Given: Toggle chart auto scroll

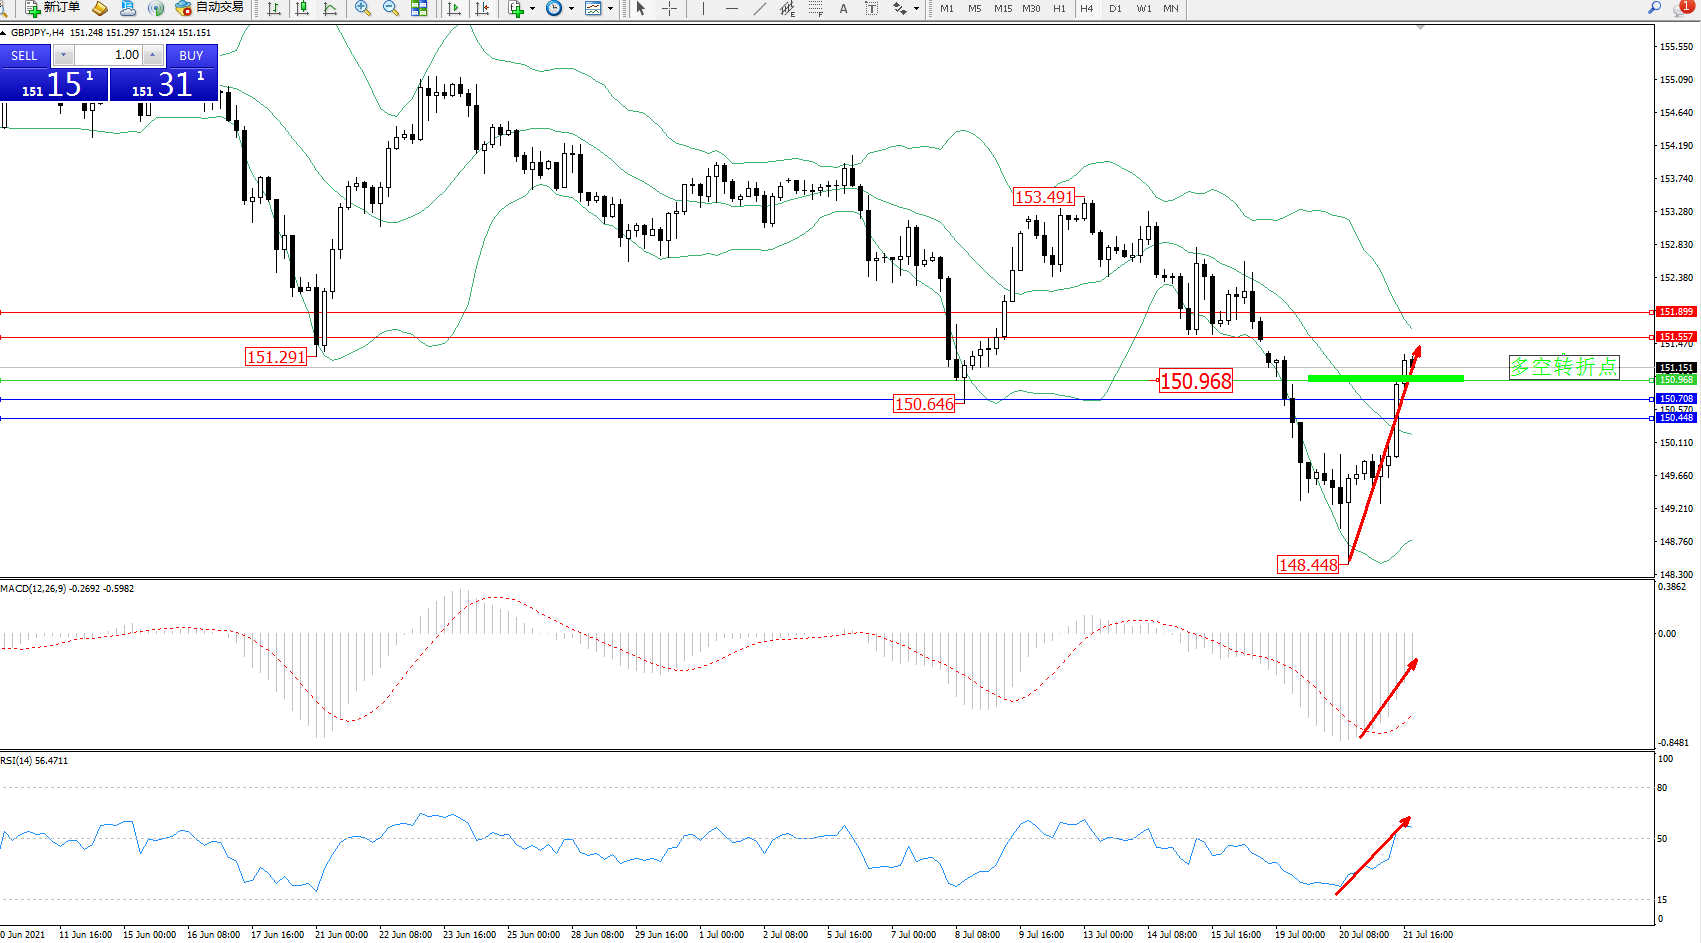Looking at the screenshot, I should click(454, 8).
